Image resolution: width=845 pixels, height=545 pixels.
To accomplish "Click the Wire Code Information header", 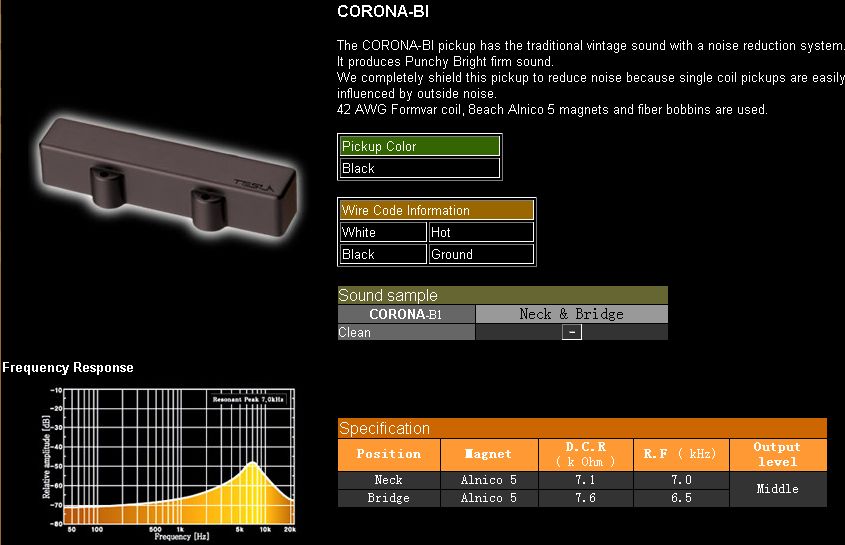I will (x=437, y=210).
